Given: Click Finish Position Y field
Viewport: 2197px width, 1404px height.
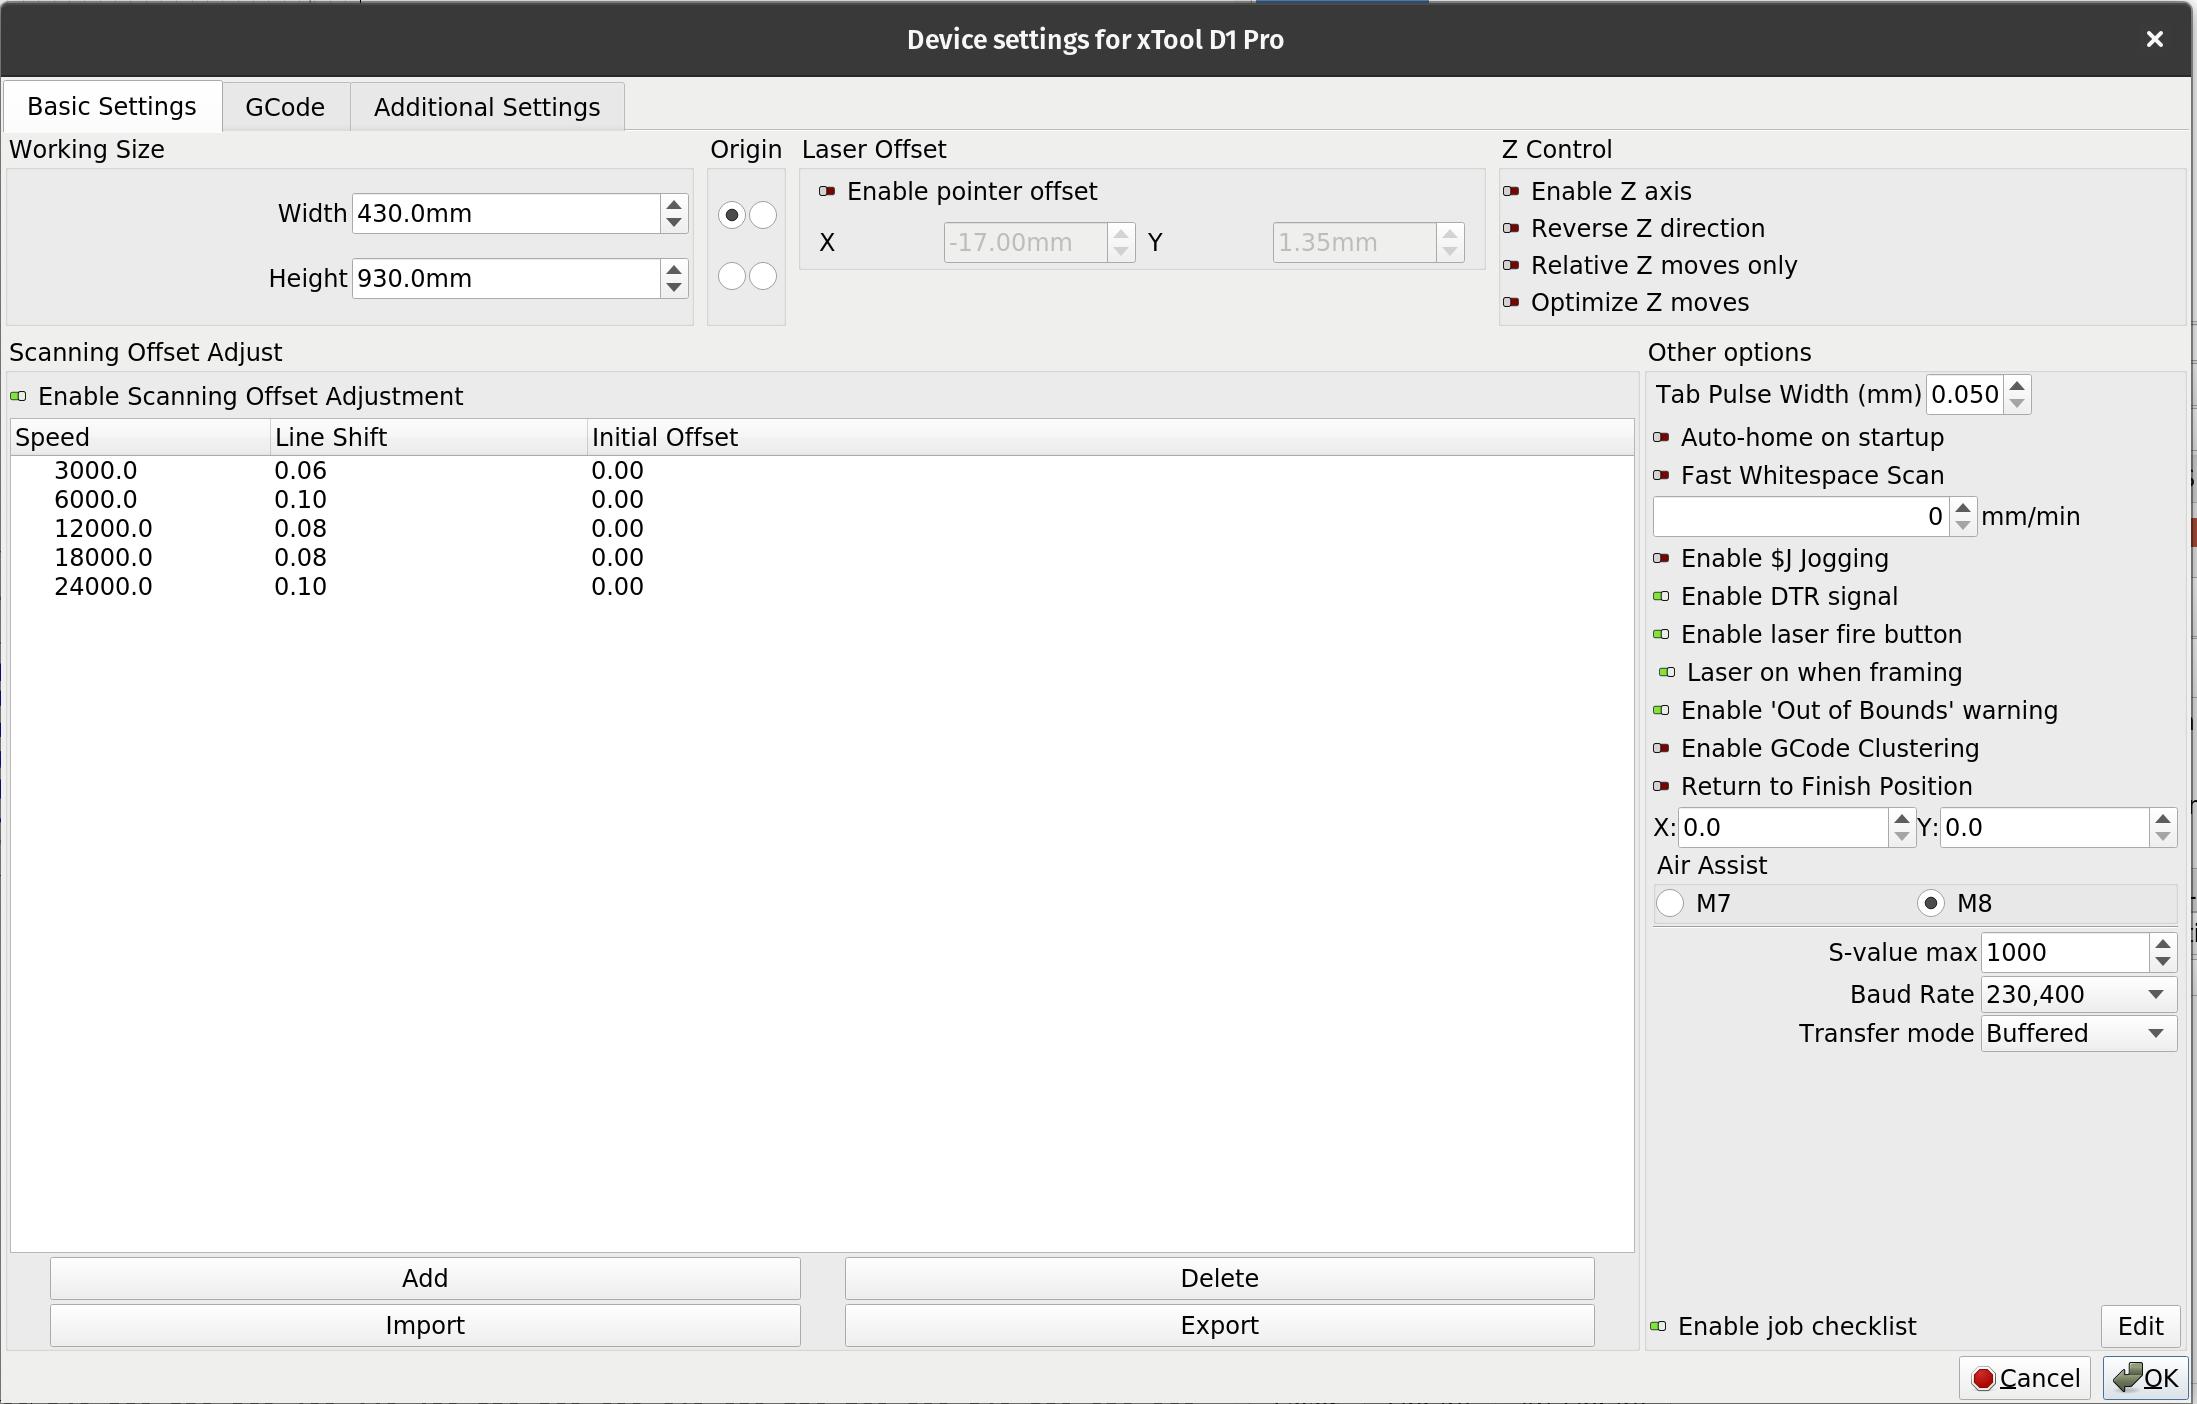Looking at the screenshot, I should (2044, 828).
